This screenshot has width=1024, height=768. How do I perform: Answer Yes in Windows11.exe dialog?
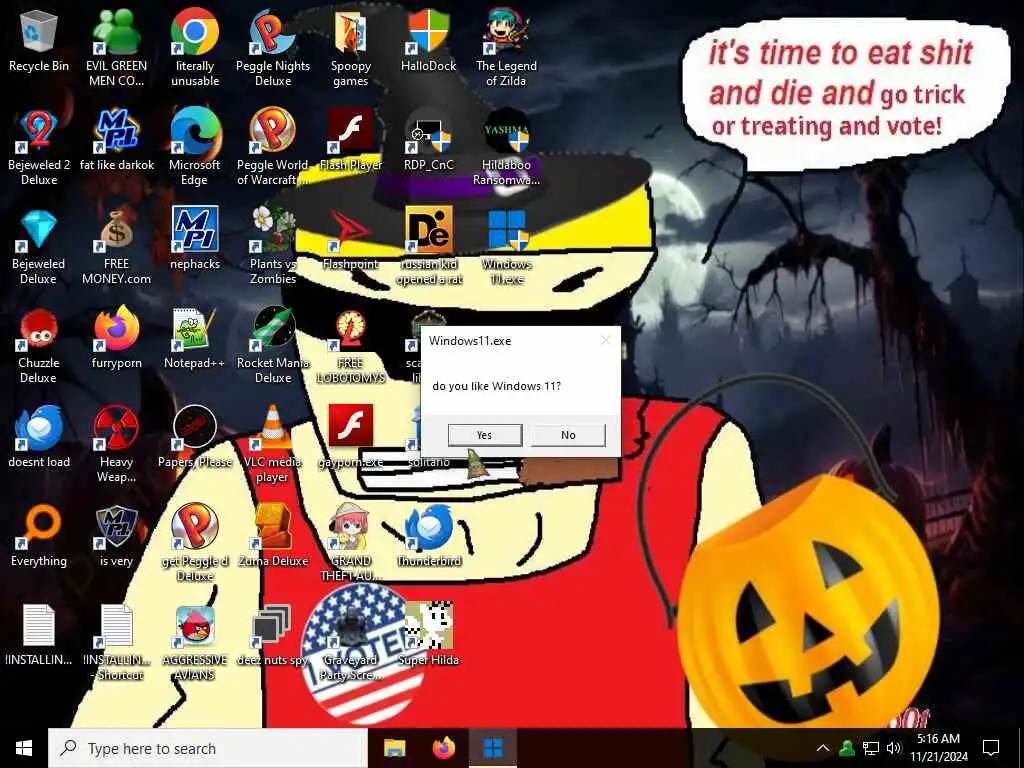pyautogui.click(x=485, y=435)
